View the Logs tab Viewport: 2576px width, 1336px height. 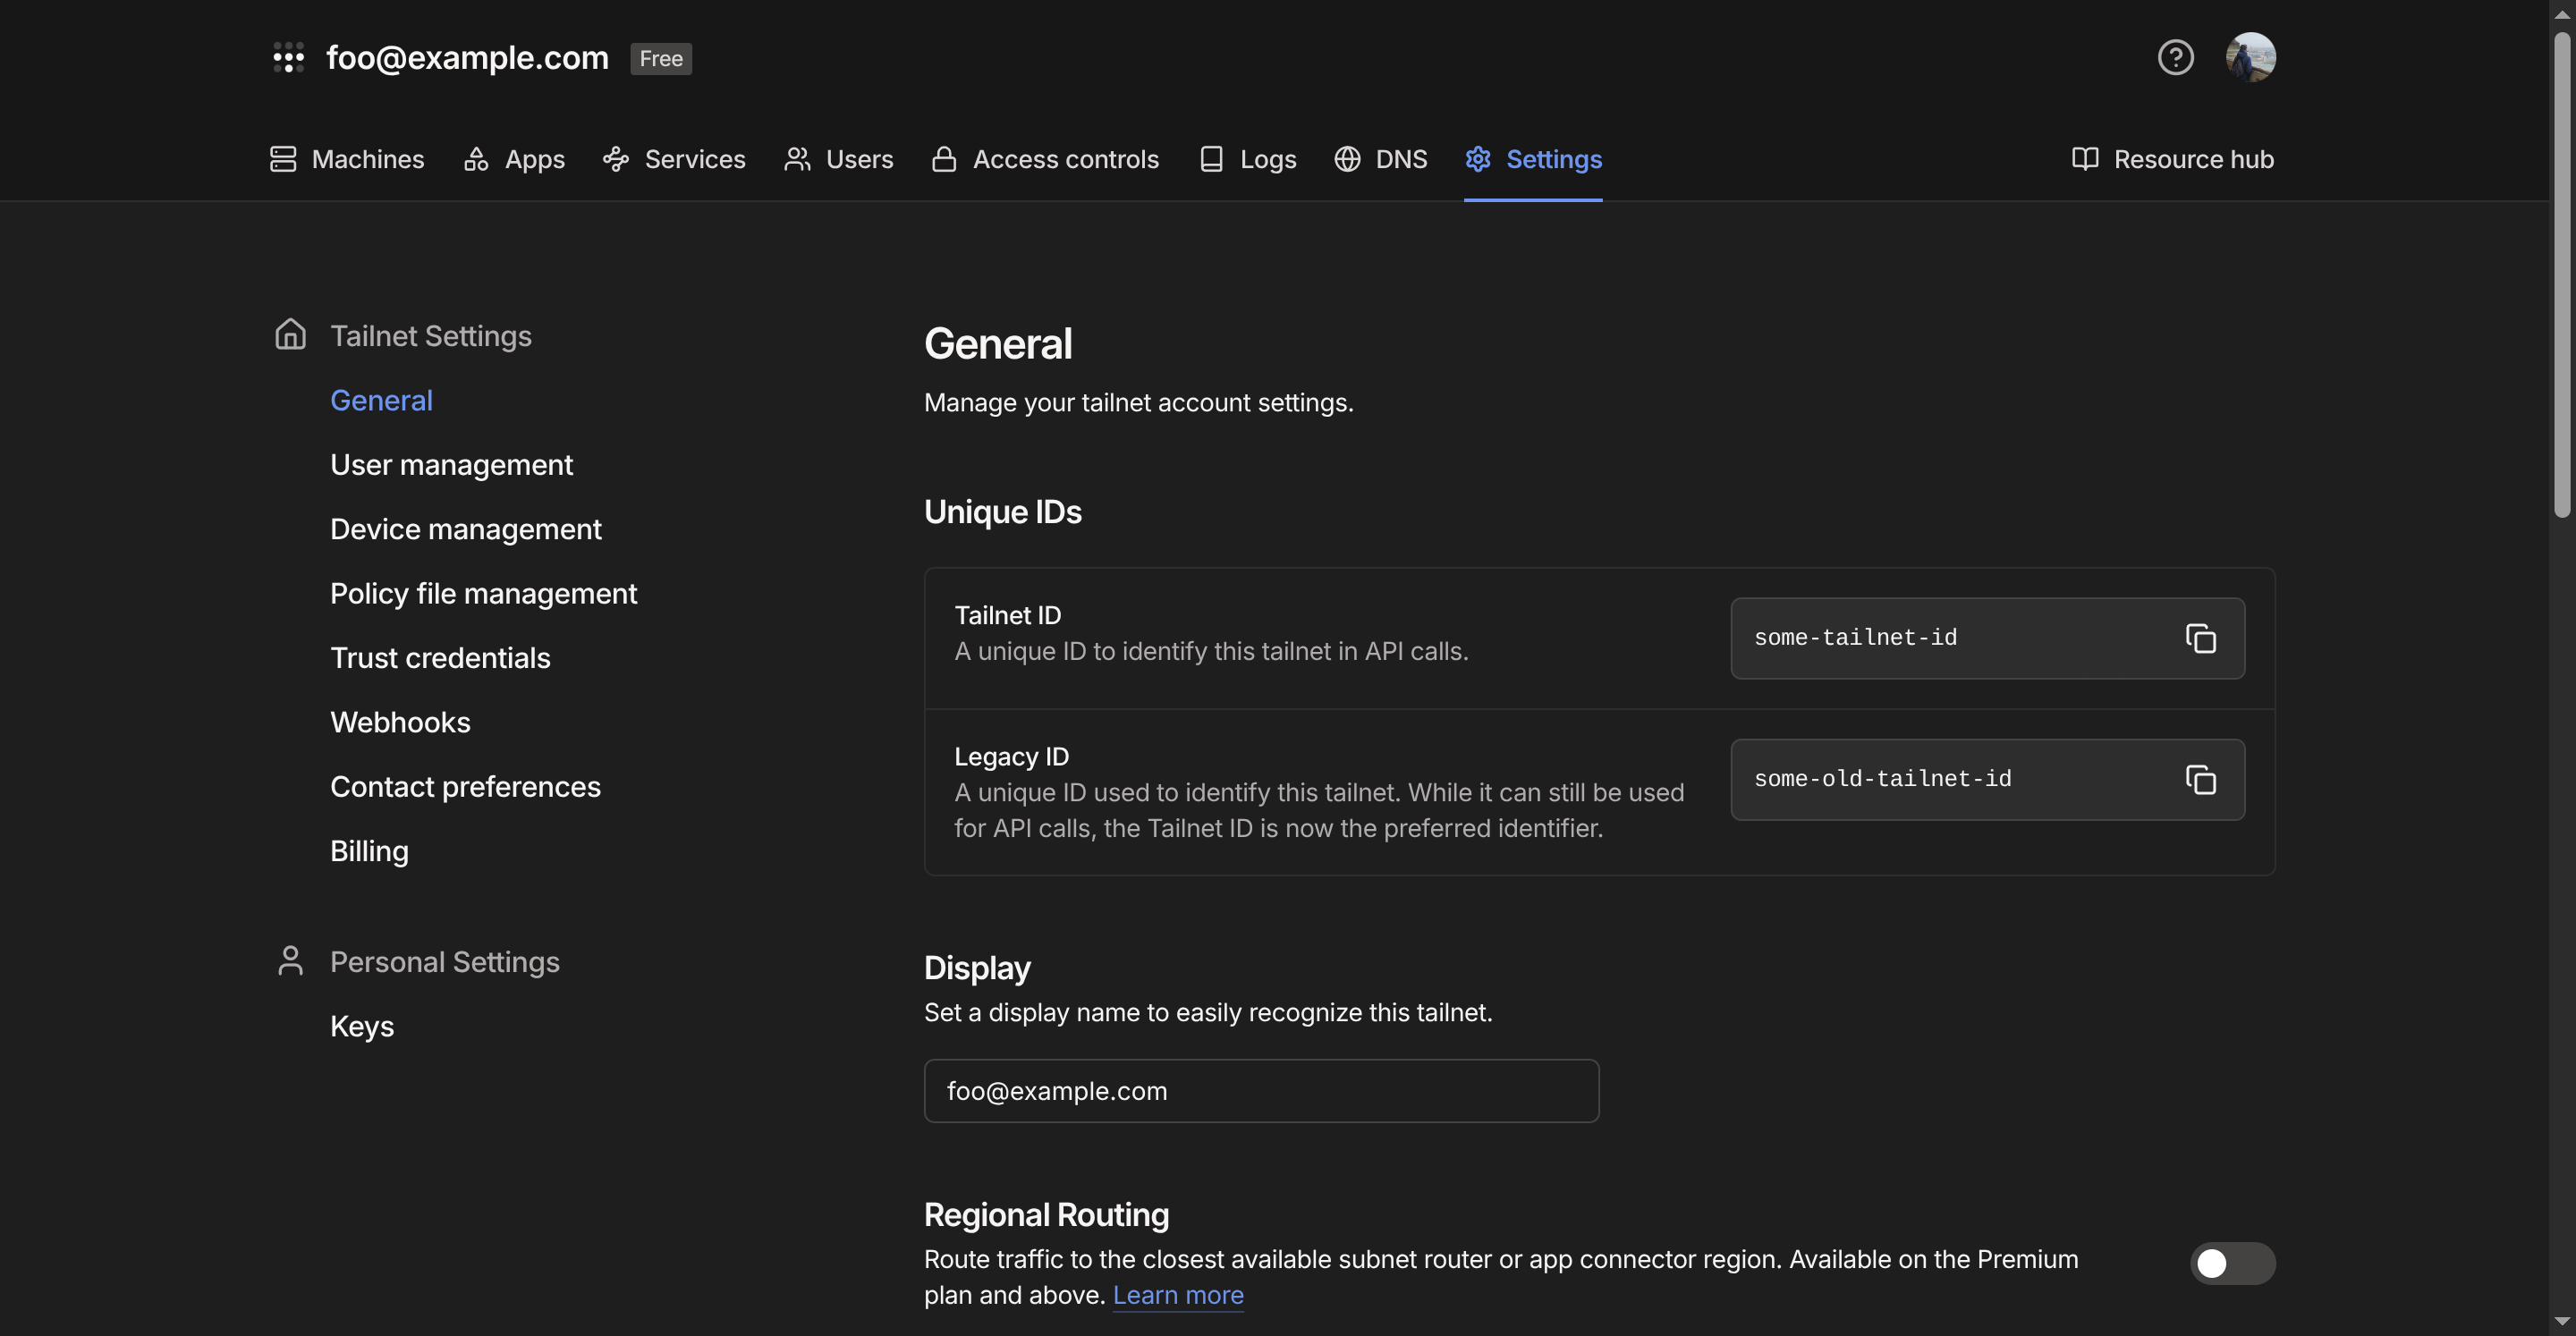click(1247, 159)
